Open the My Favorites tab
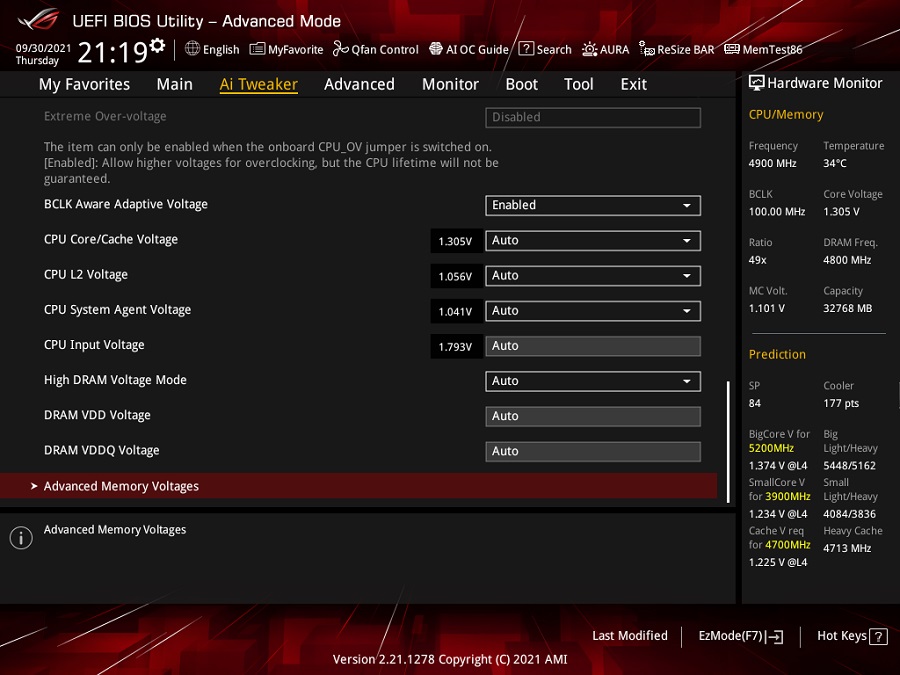 (x=84, y=84)
